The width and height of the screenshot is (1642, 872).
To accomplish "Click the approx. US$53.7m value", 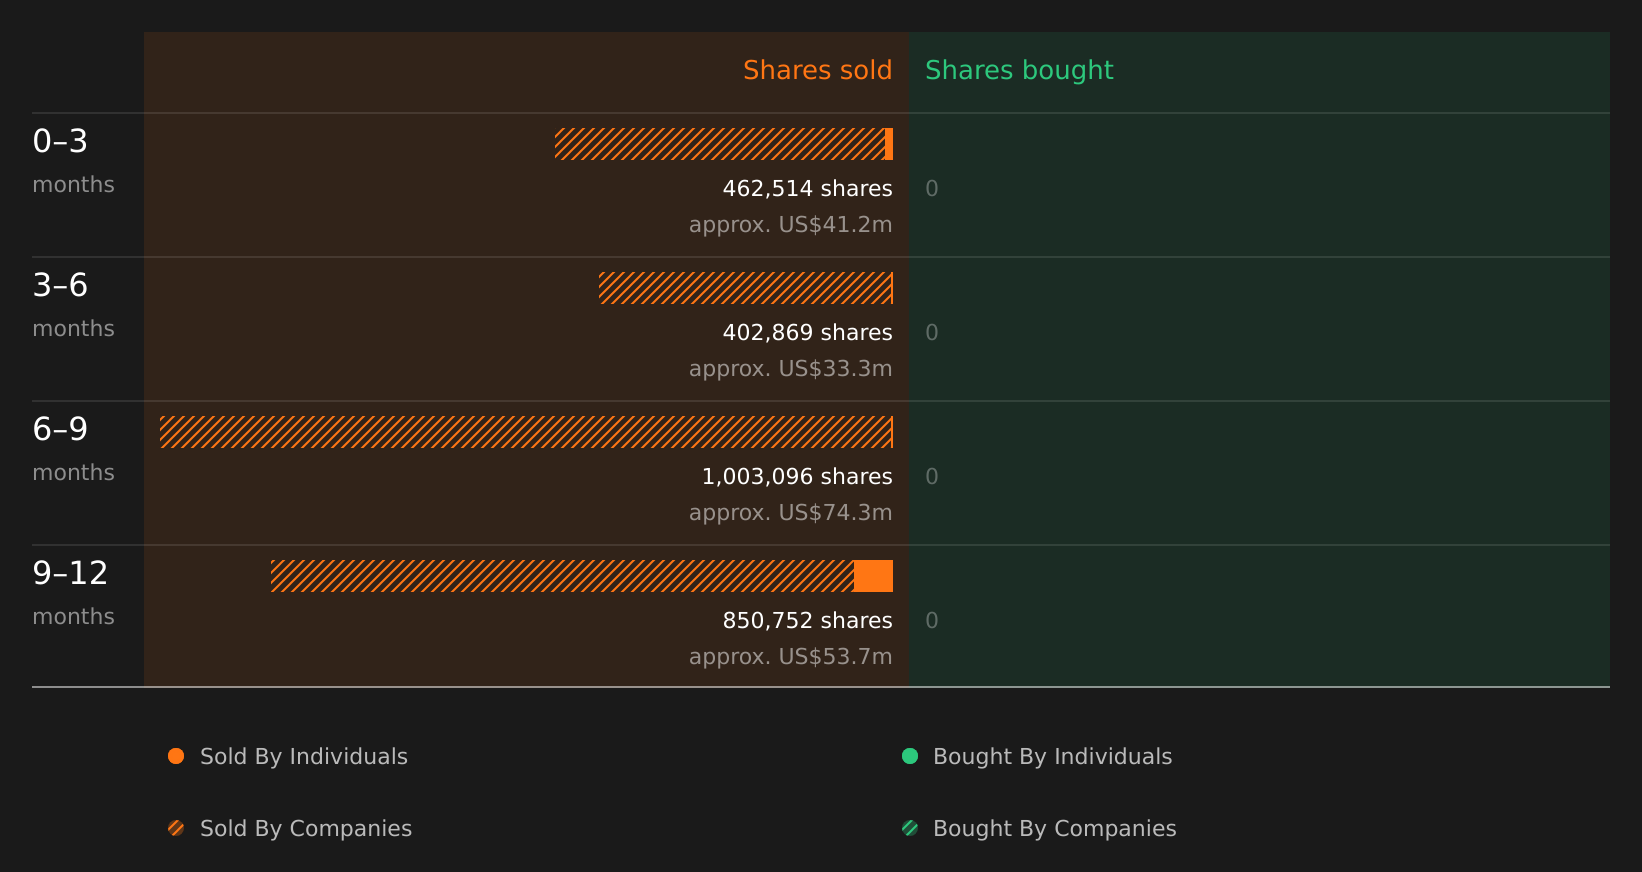I will tap(790, 657).
